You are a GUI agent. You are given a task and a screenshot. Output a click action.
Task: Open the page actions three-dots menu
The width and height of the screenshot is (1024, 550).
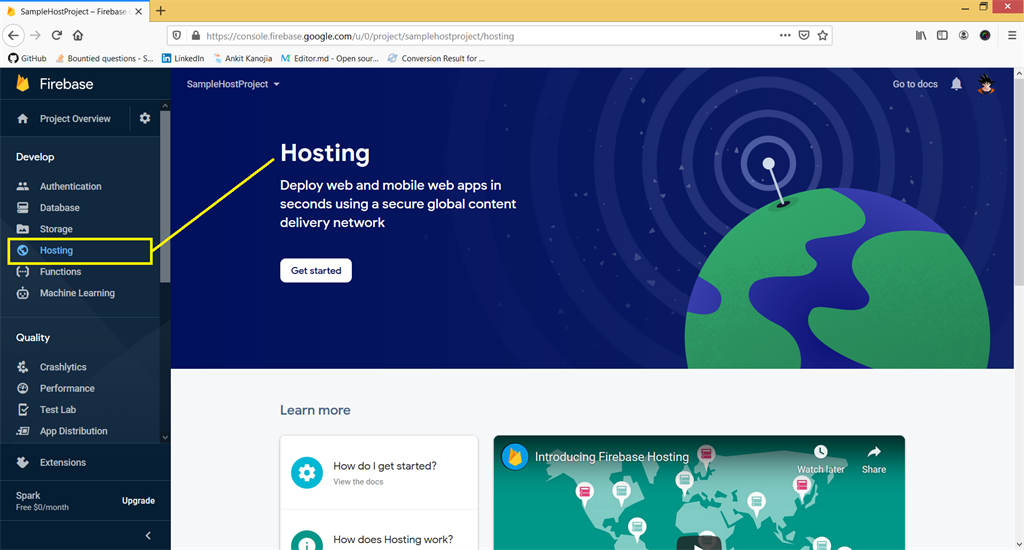coord(785,35)
